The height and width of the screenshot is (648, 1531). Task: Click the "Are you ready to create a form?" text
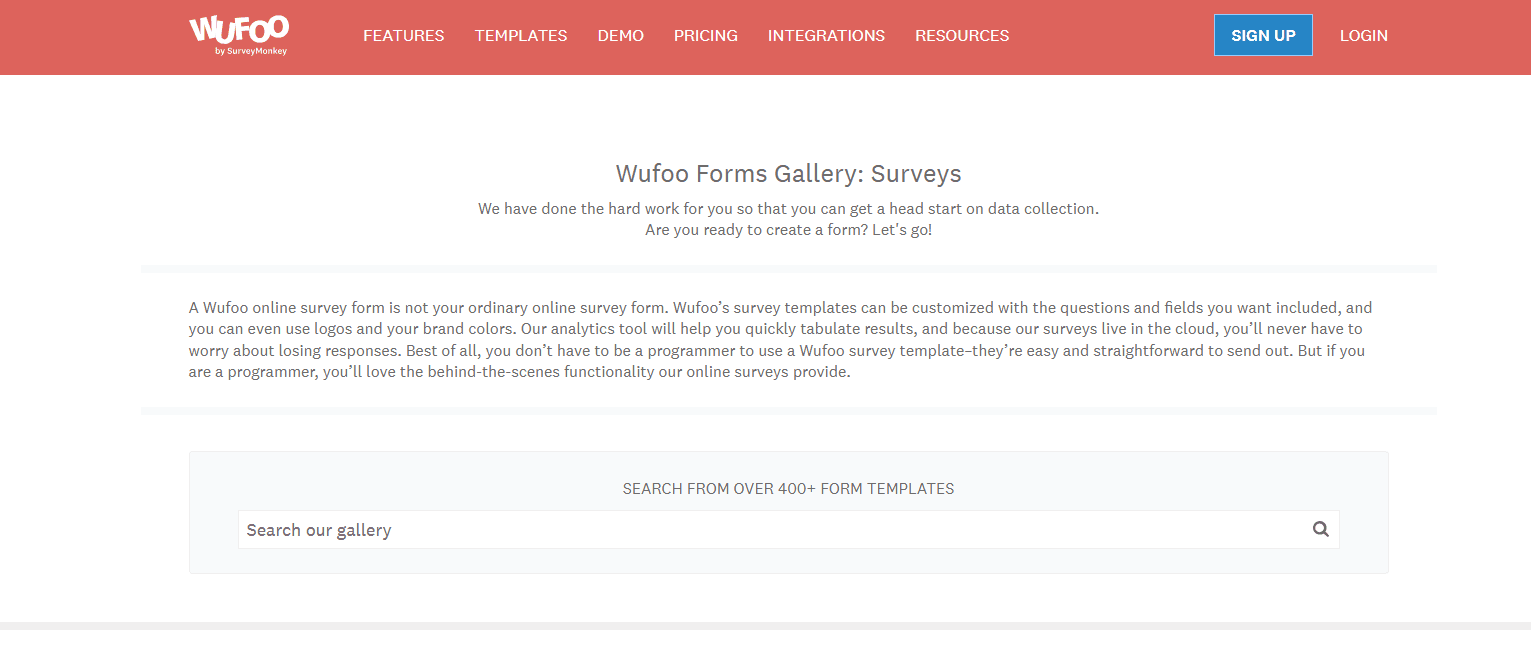point(788,230)
